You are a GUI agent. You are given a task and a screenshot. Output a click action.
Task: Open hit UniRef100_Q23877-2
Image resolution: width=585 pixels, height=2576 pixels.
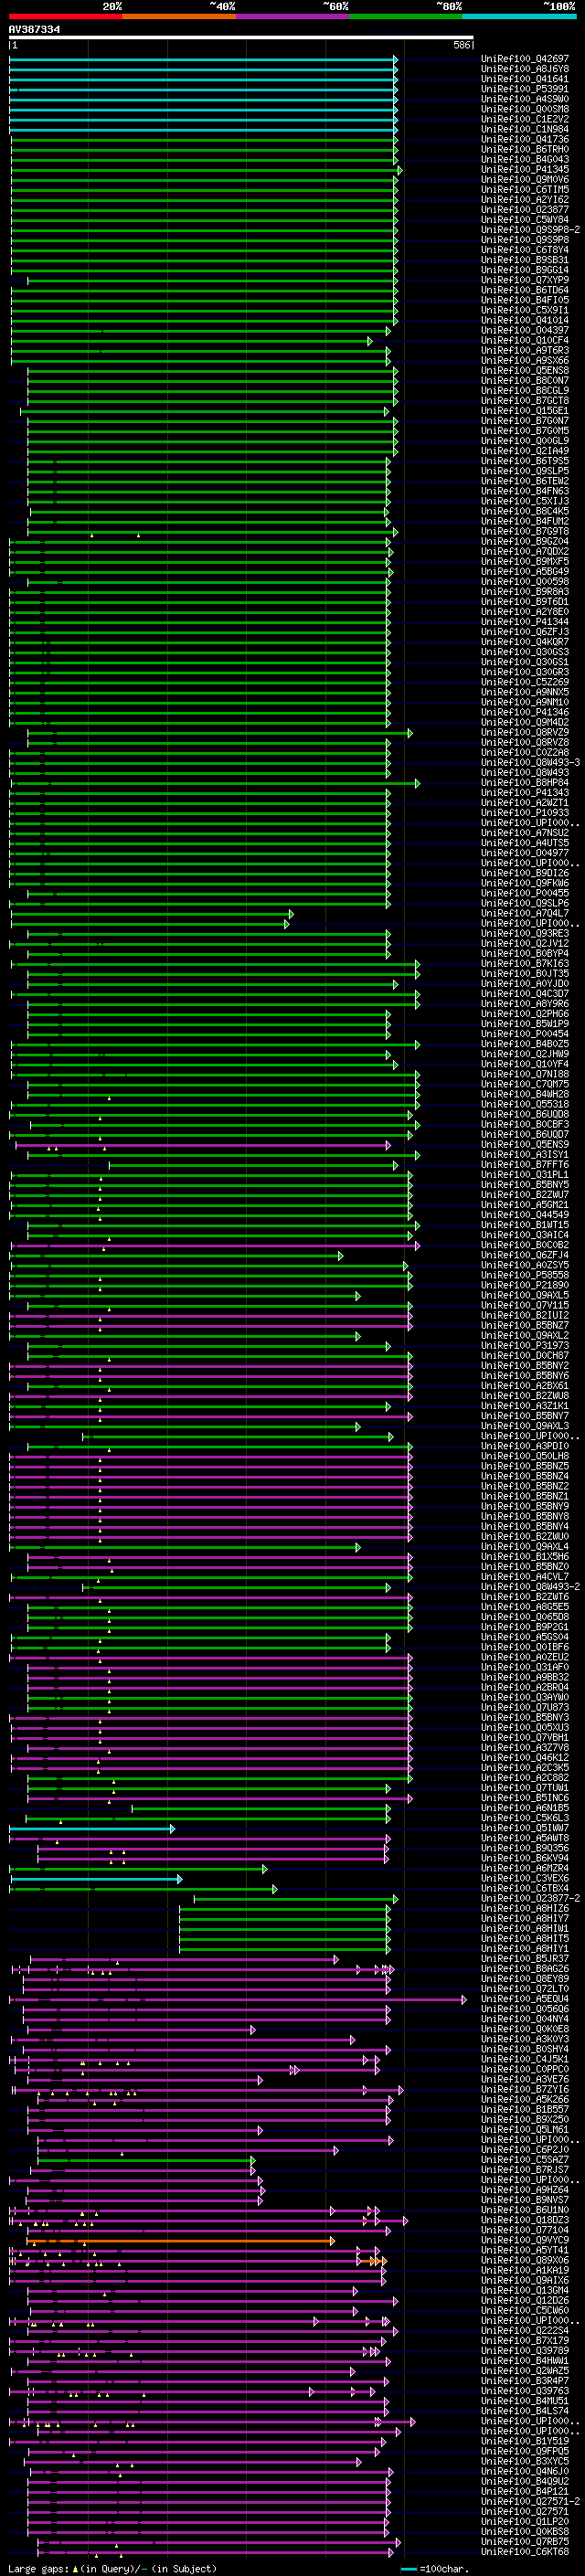tap(530, 1898)
